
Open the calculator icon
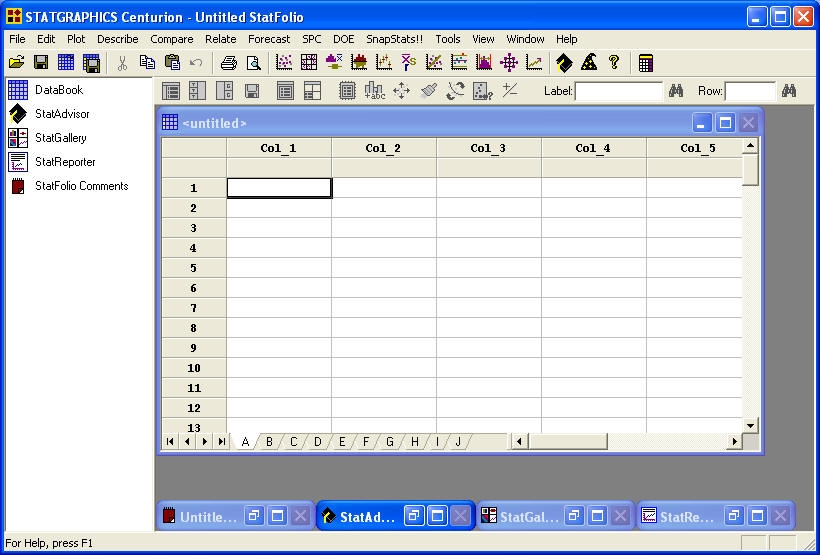[x=645, y=63]
